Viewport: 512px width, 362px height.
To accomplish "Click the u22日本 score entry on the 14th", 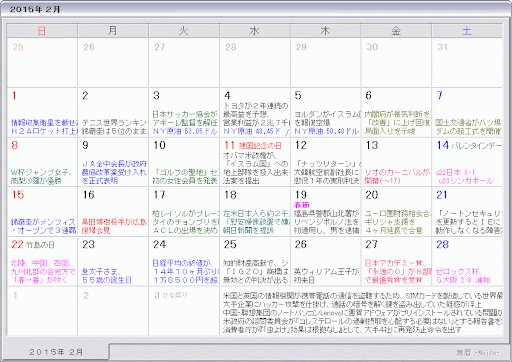I will (464, 176).
